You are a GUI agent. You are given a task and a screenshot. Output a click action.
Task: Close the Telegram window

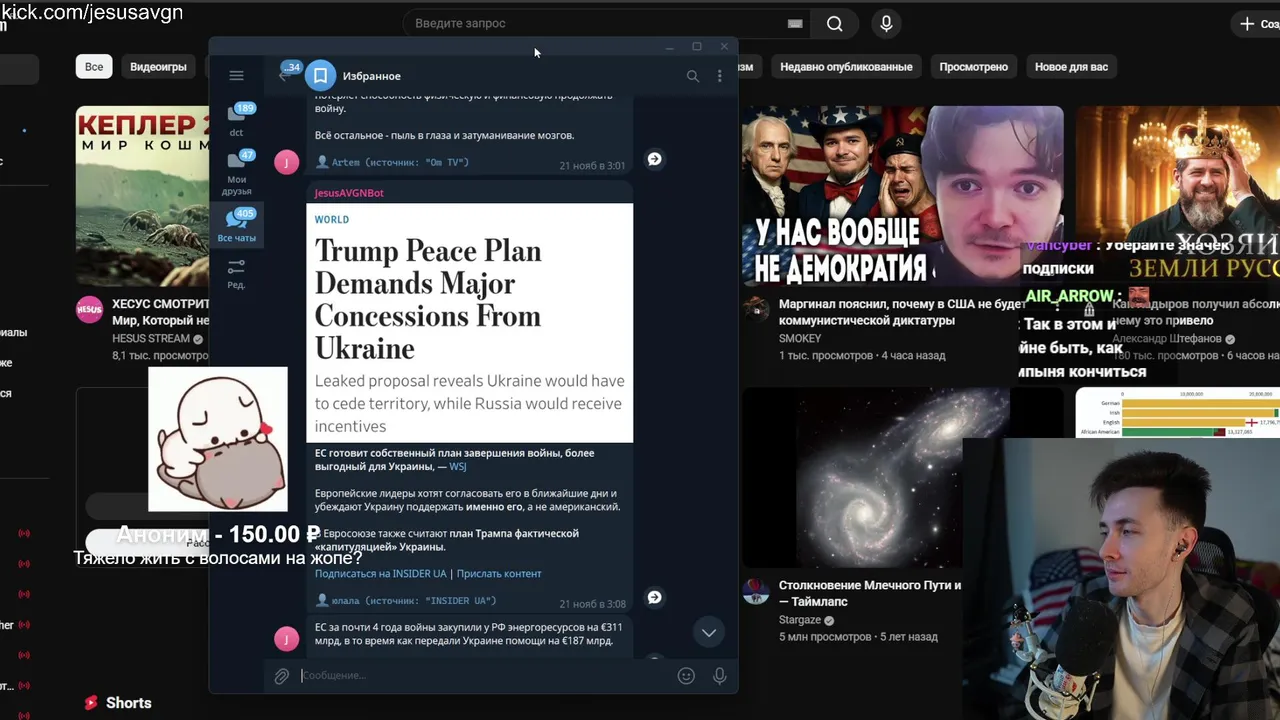click(724, 47)
